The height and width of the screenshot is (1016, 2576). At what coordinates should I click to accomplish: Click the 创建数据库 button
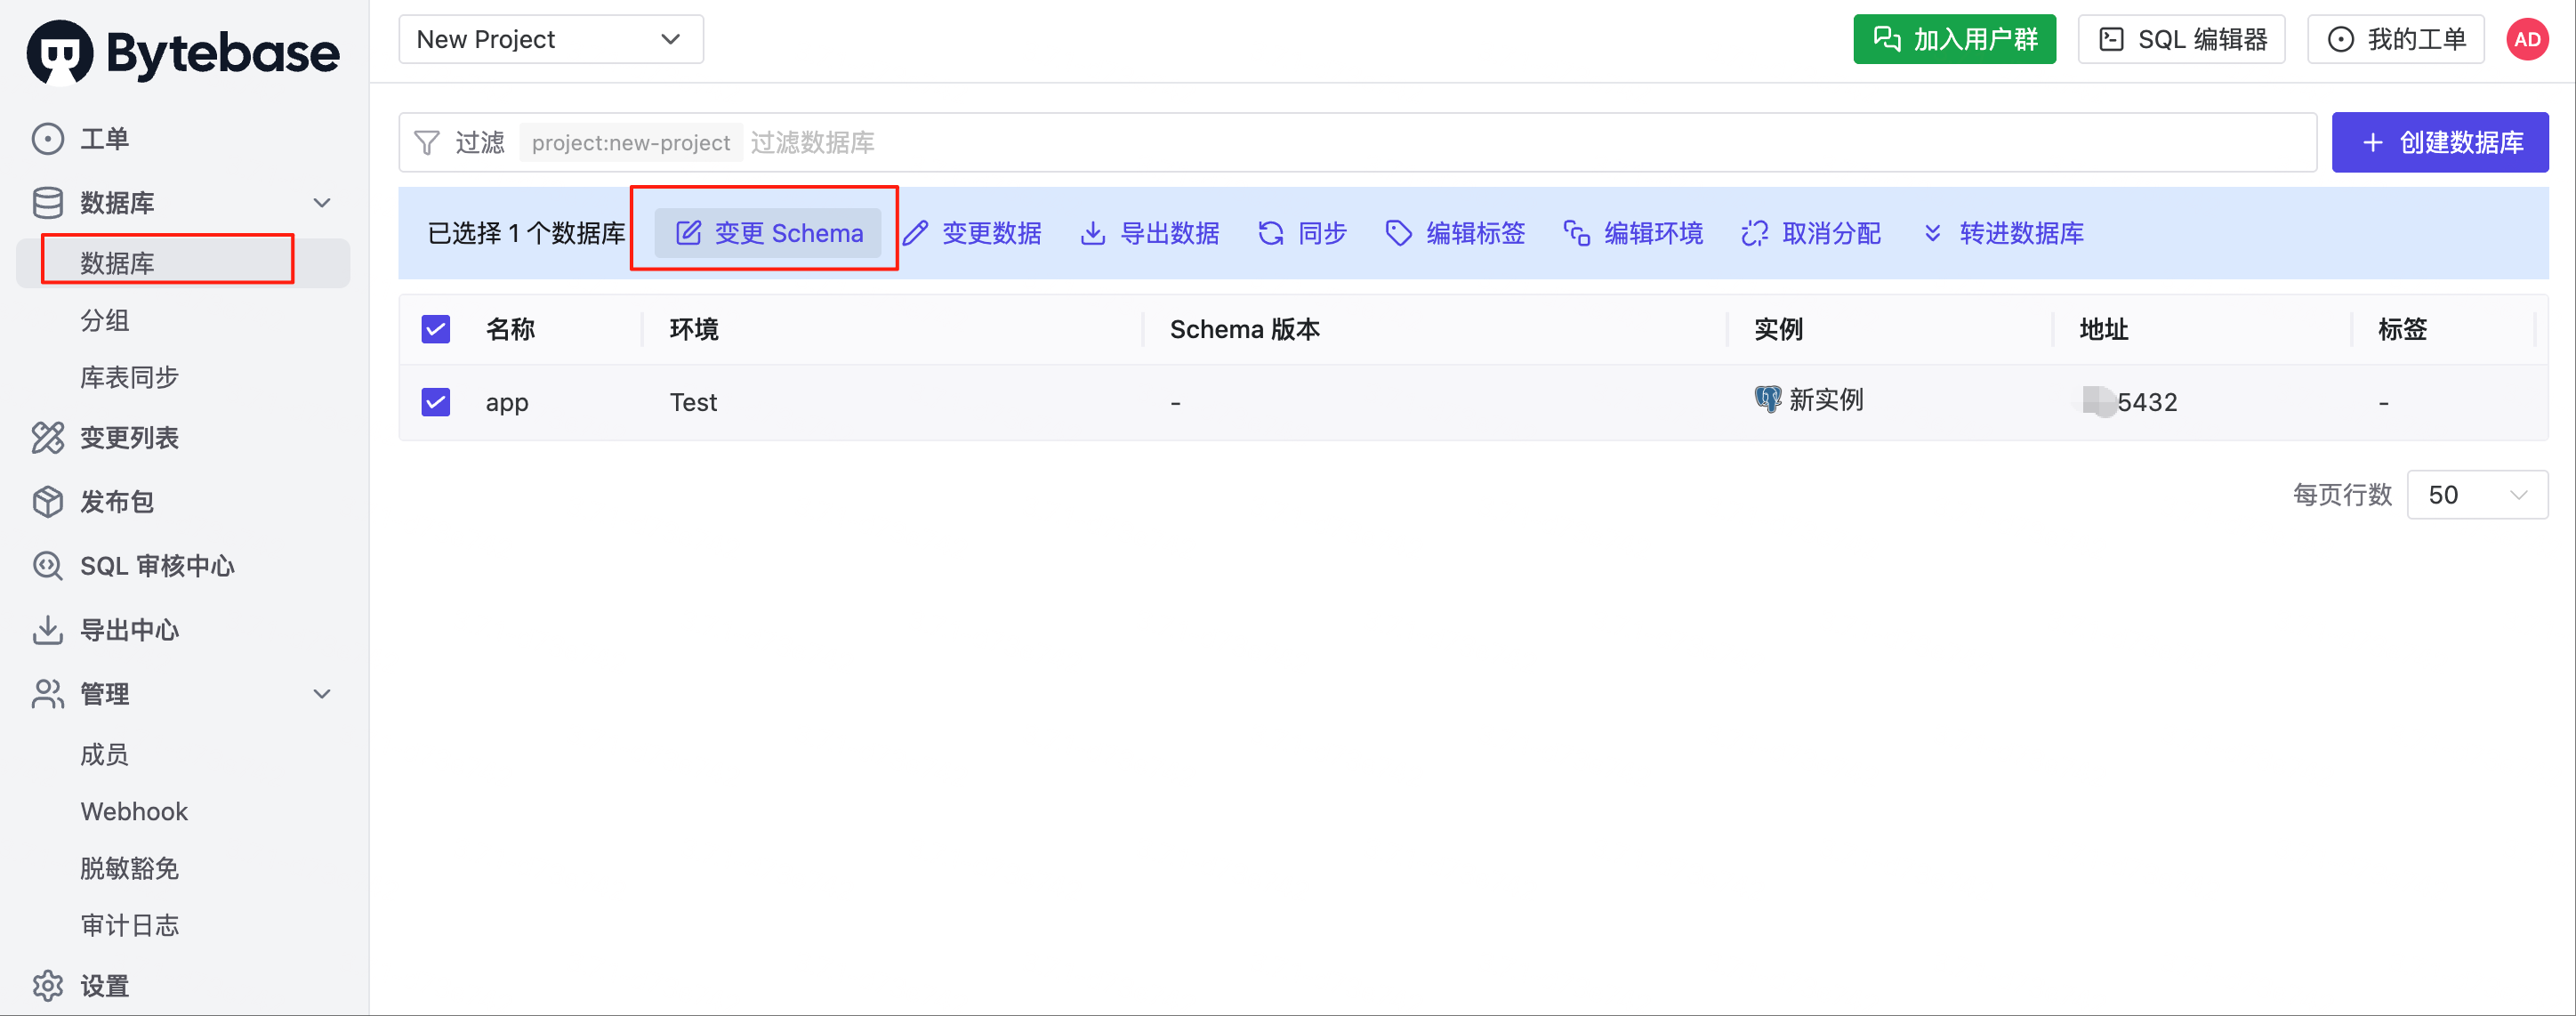(x=2440, y=142)
